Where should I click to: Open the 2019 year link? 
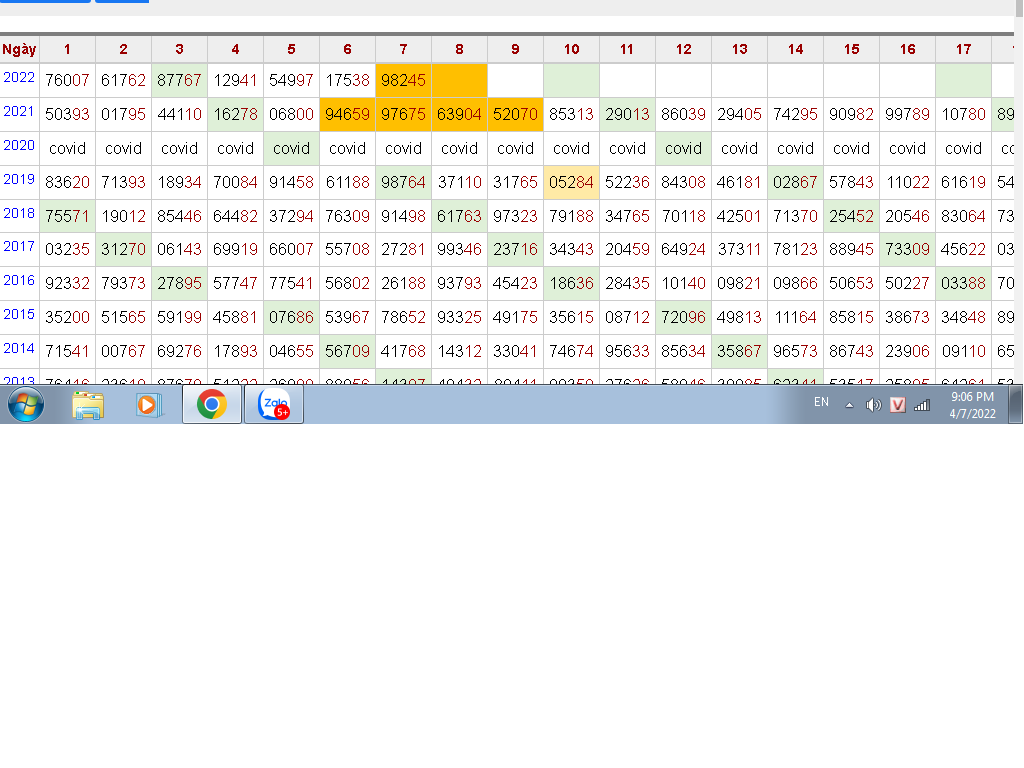pyautogui.click(x=19, y=180)
